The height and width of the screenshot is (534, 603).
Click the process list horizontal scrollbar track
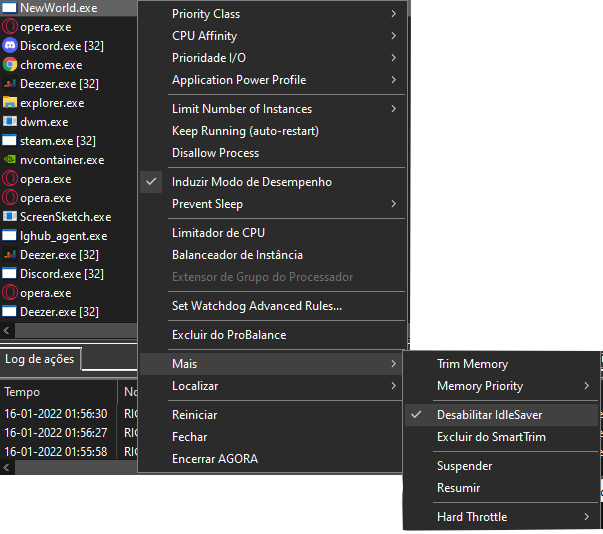[x=75, y=330]
